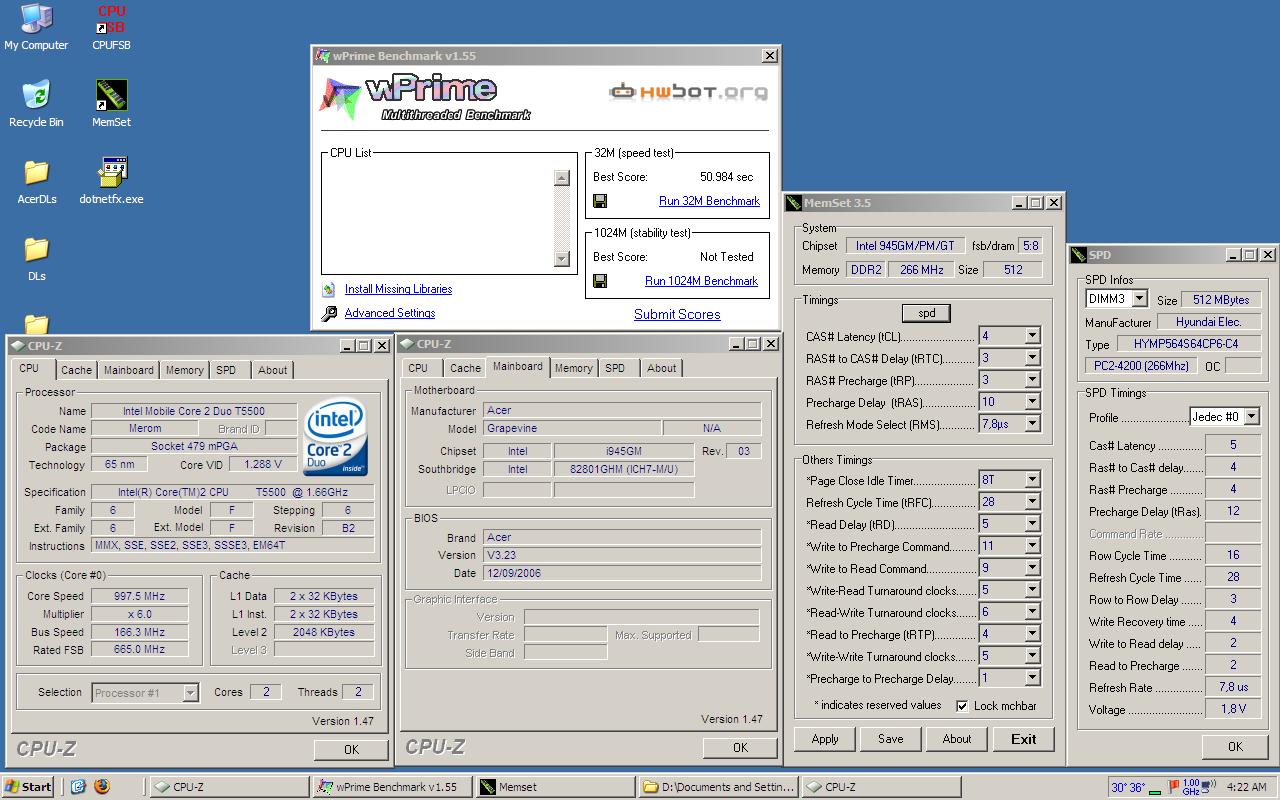Open the Write to Precharge Command dropdown

tap(1032, 546)
